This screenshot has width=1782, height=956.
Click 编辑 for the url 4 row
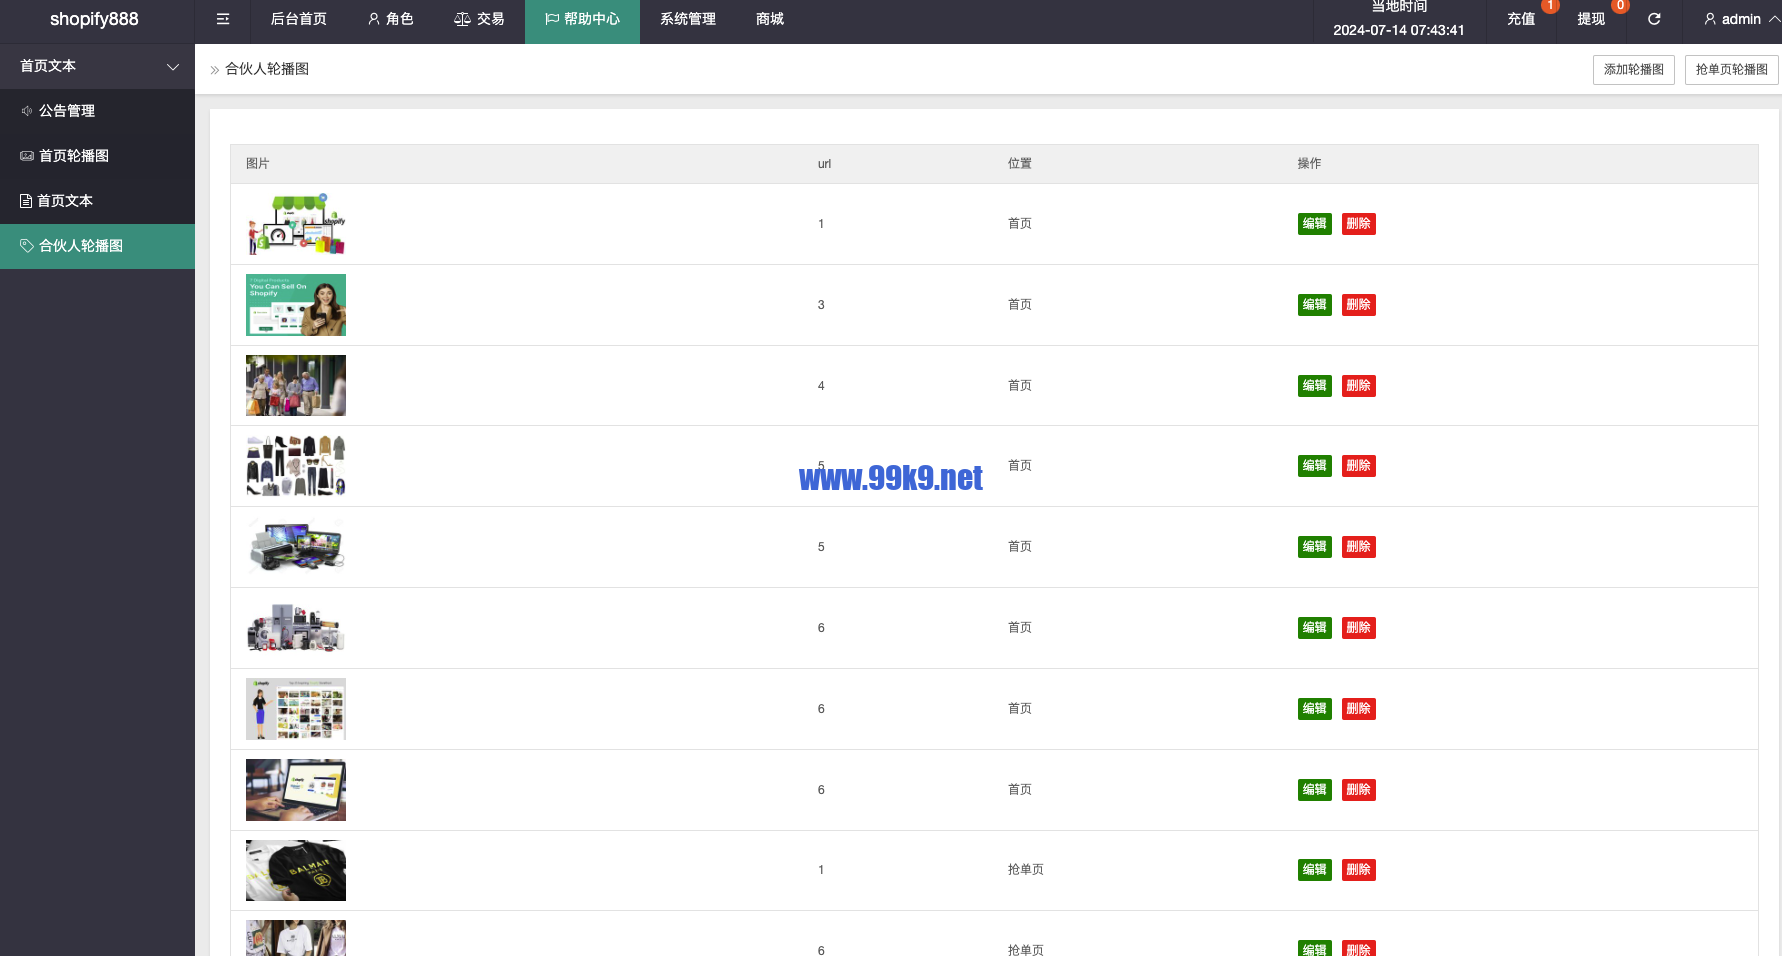click(x=1315, y=386)
